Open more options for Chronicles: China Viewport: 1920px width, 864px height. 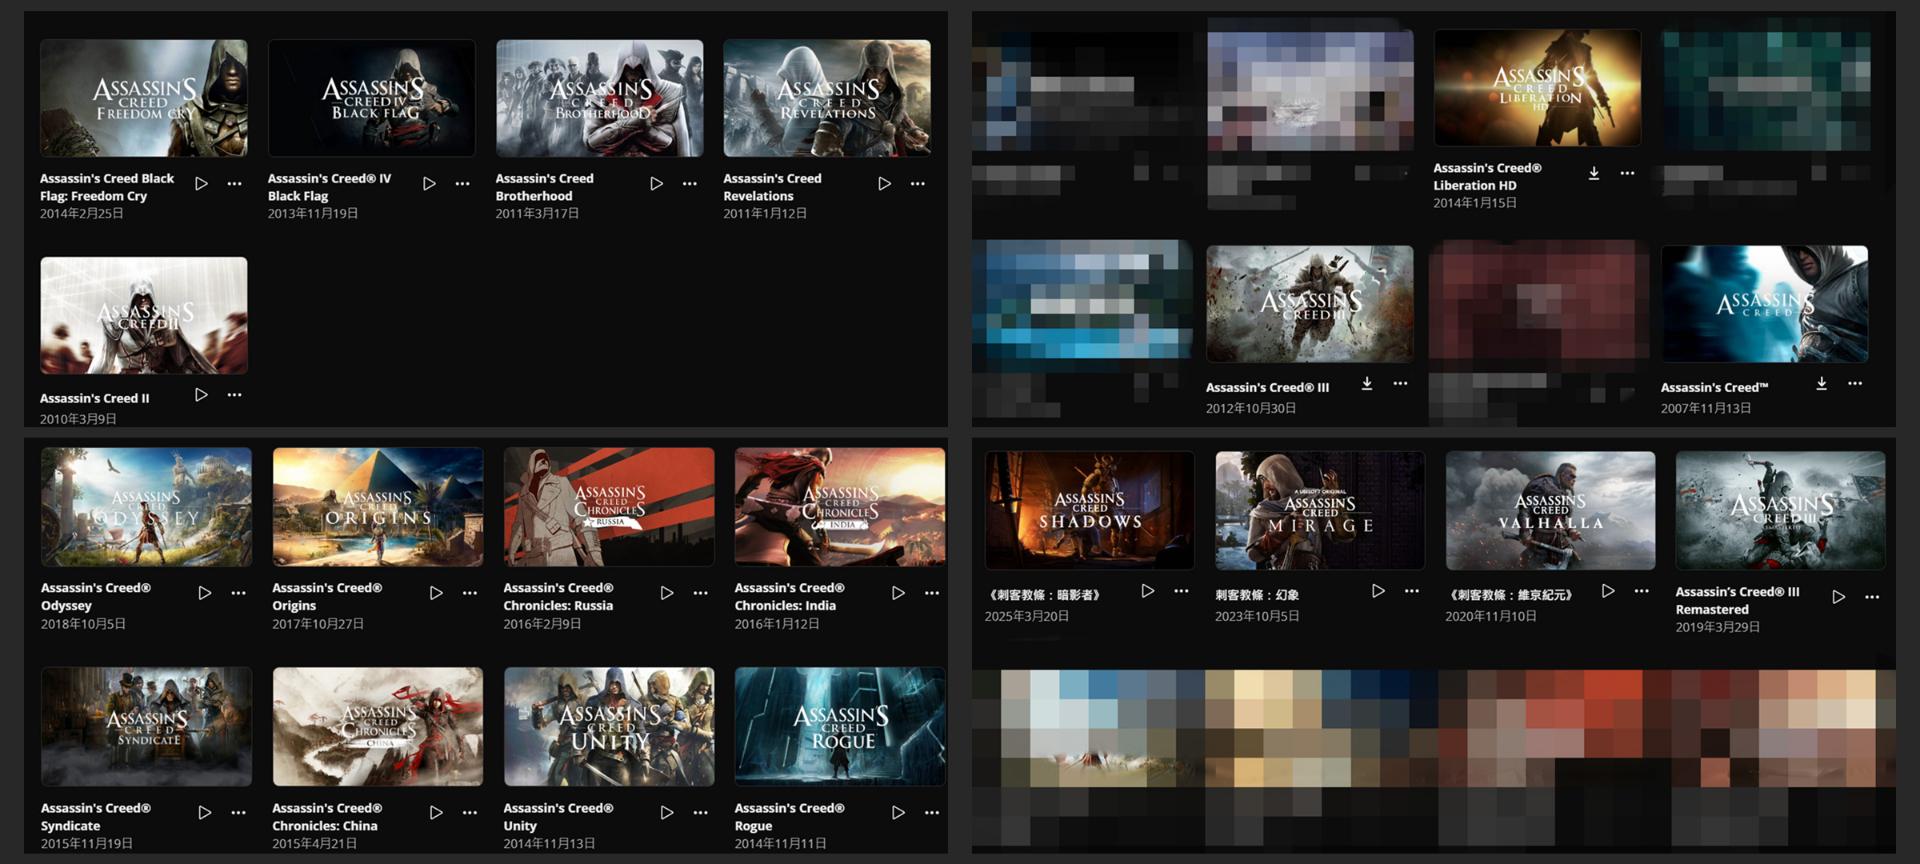pyautogui.click(x=470, y=813)
